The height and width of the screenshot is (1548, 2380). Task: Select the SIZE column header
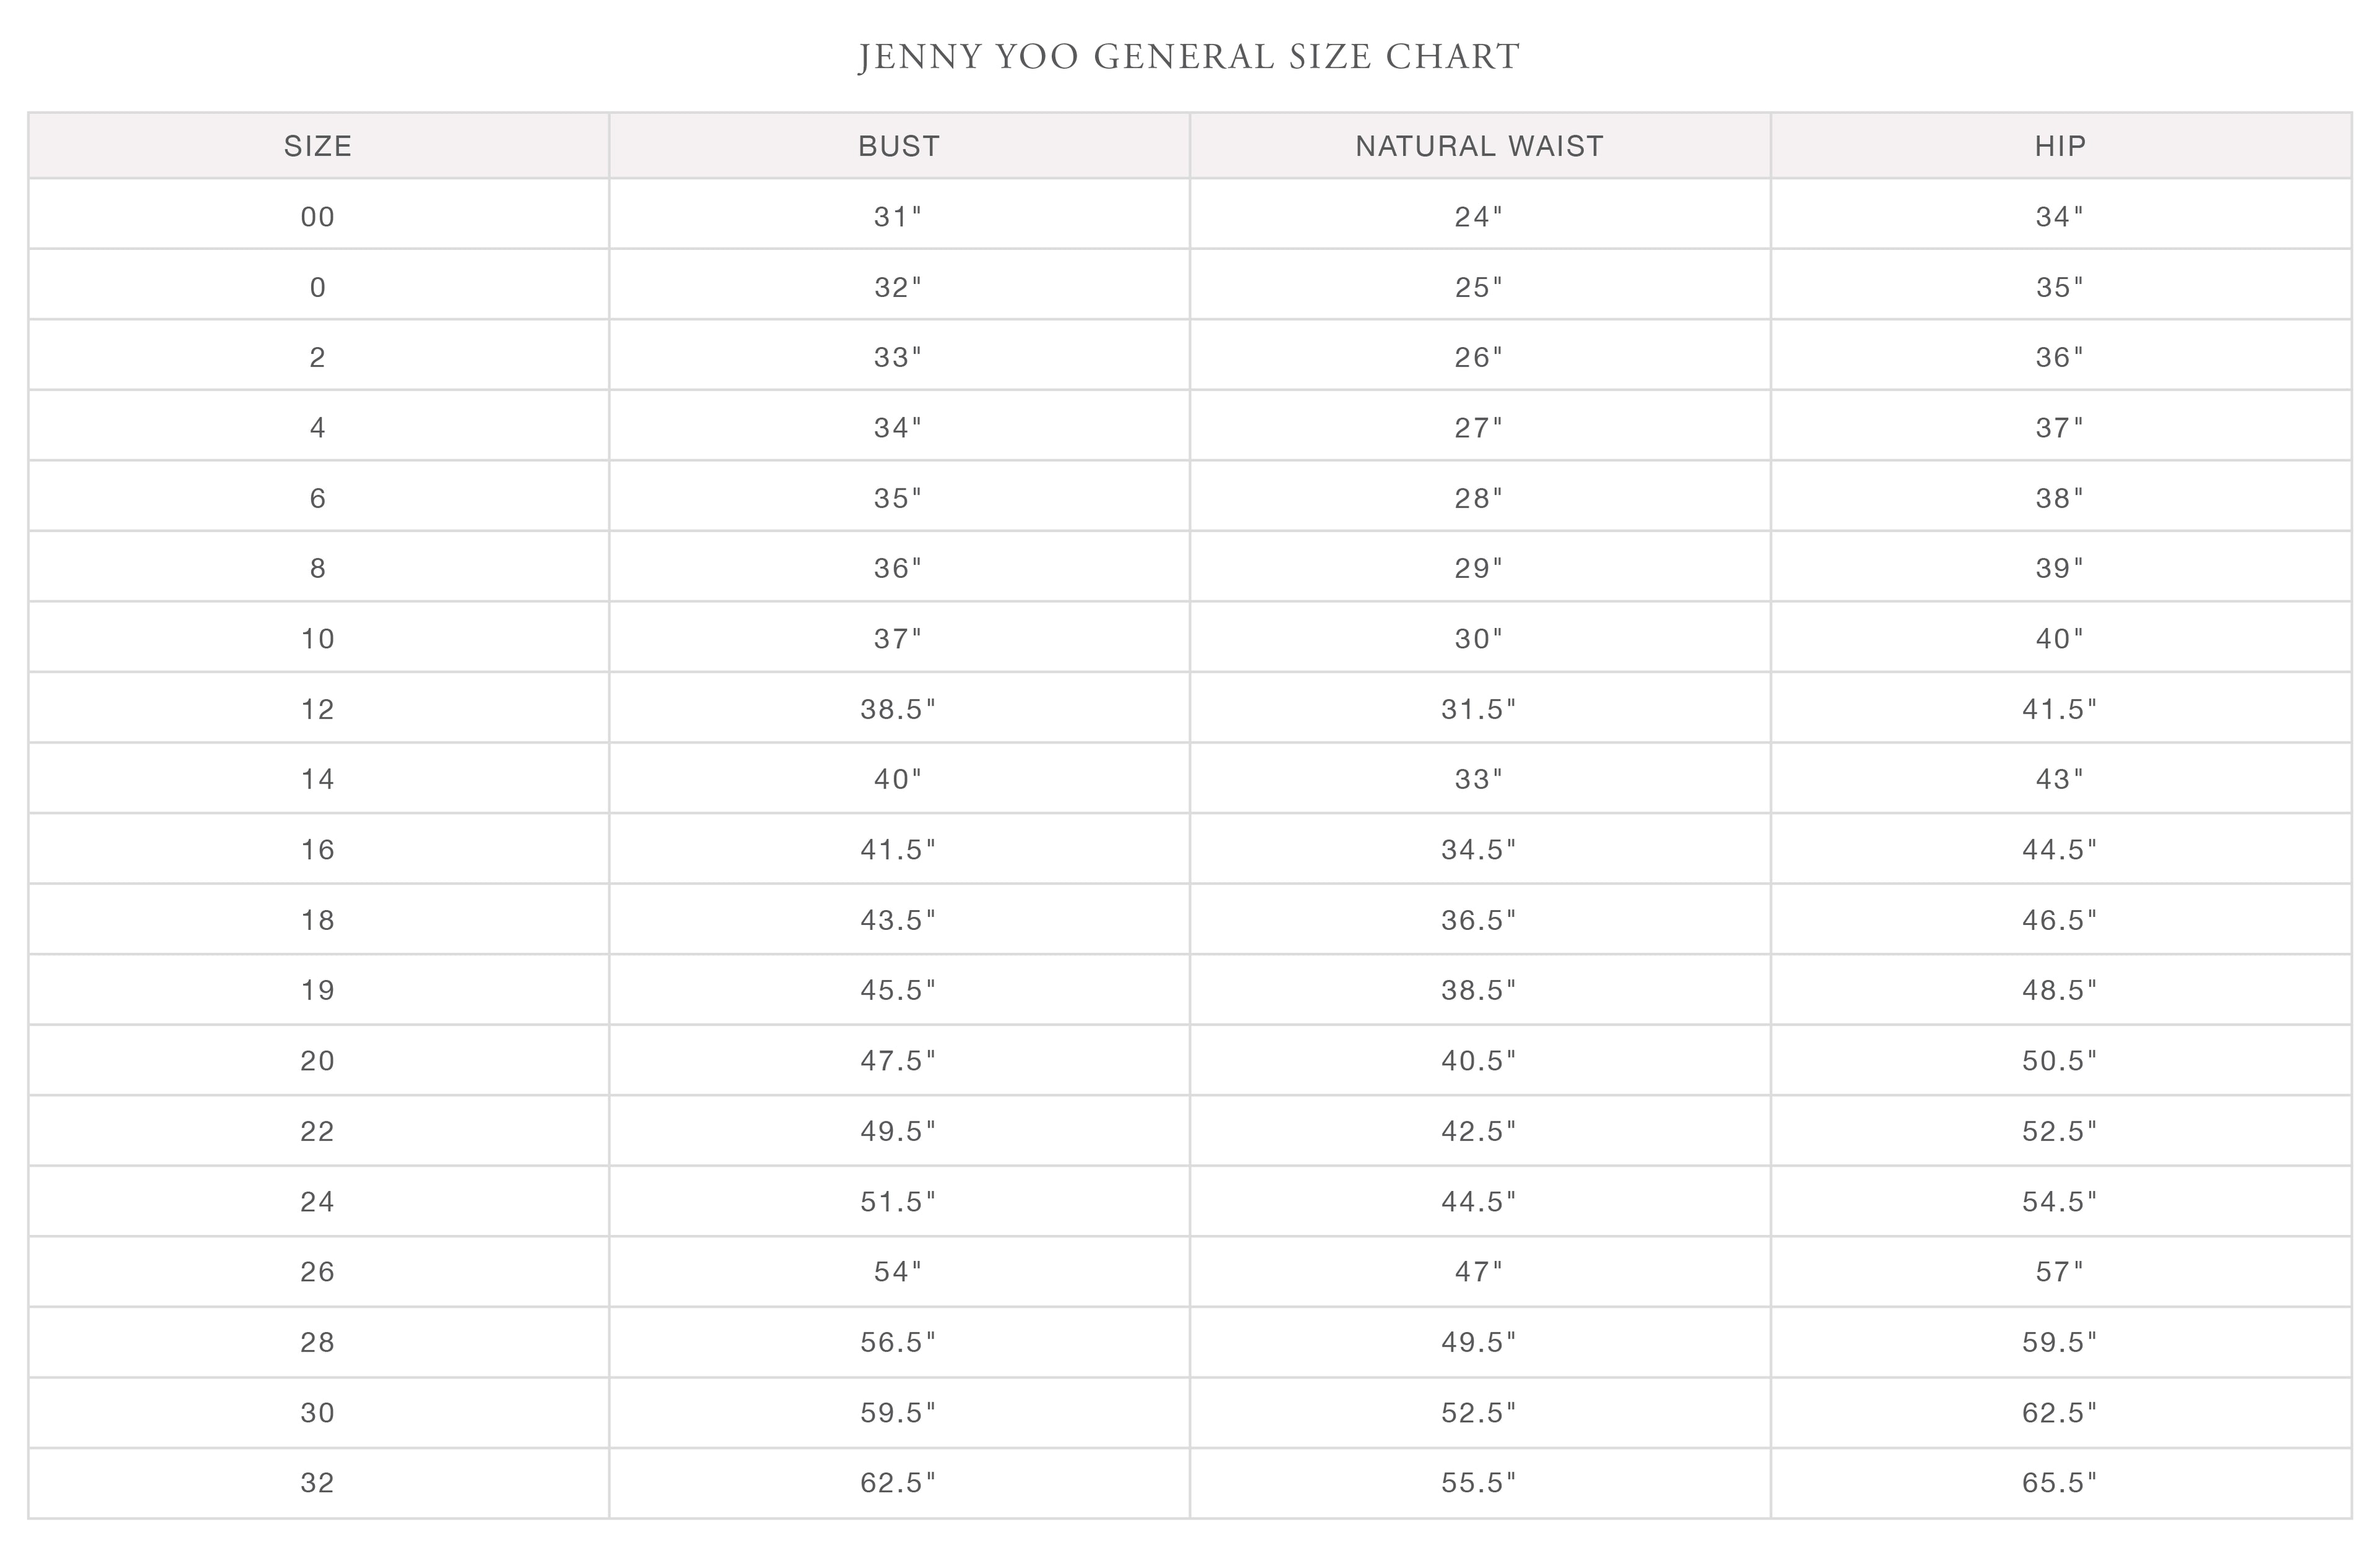click(x=318, y=146)
